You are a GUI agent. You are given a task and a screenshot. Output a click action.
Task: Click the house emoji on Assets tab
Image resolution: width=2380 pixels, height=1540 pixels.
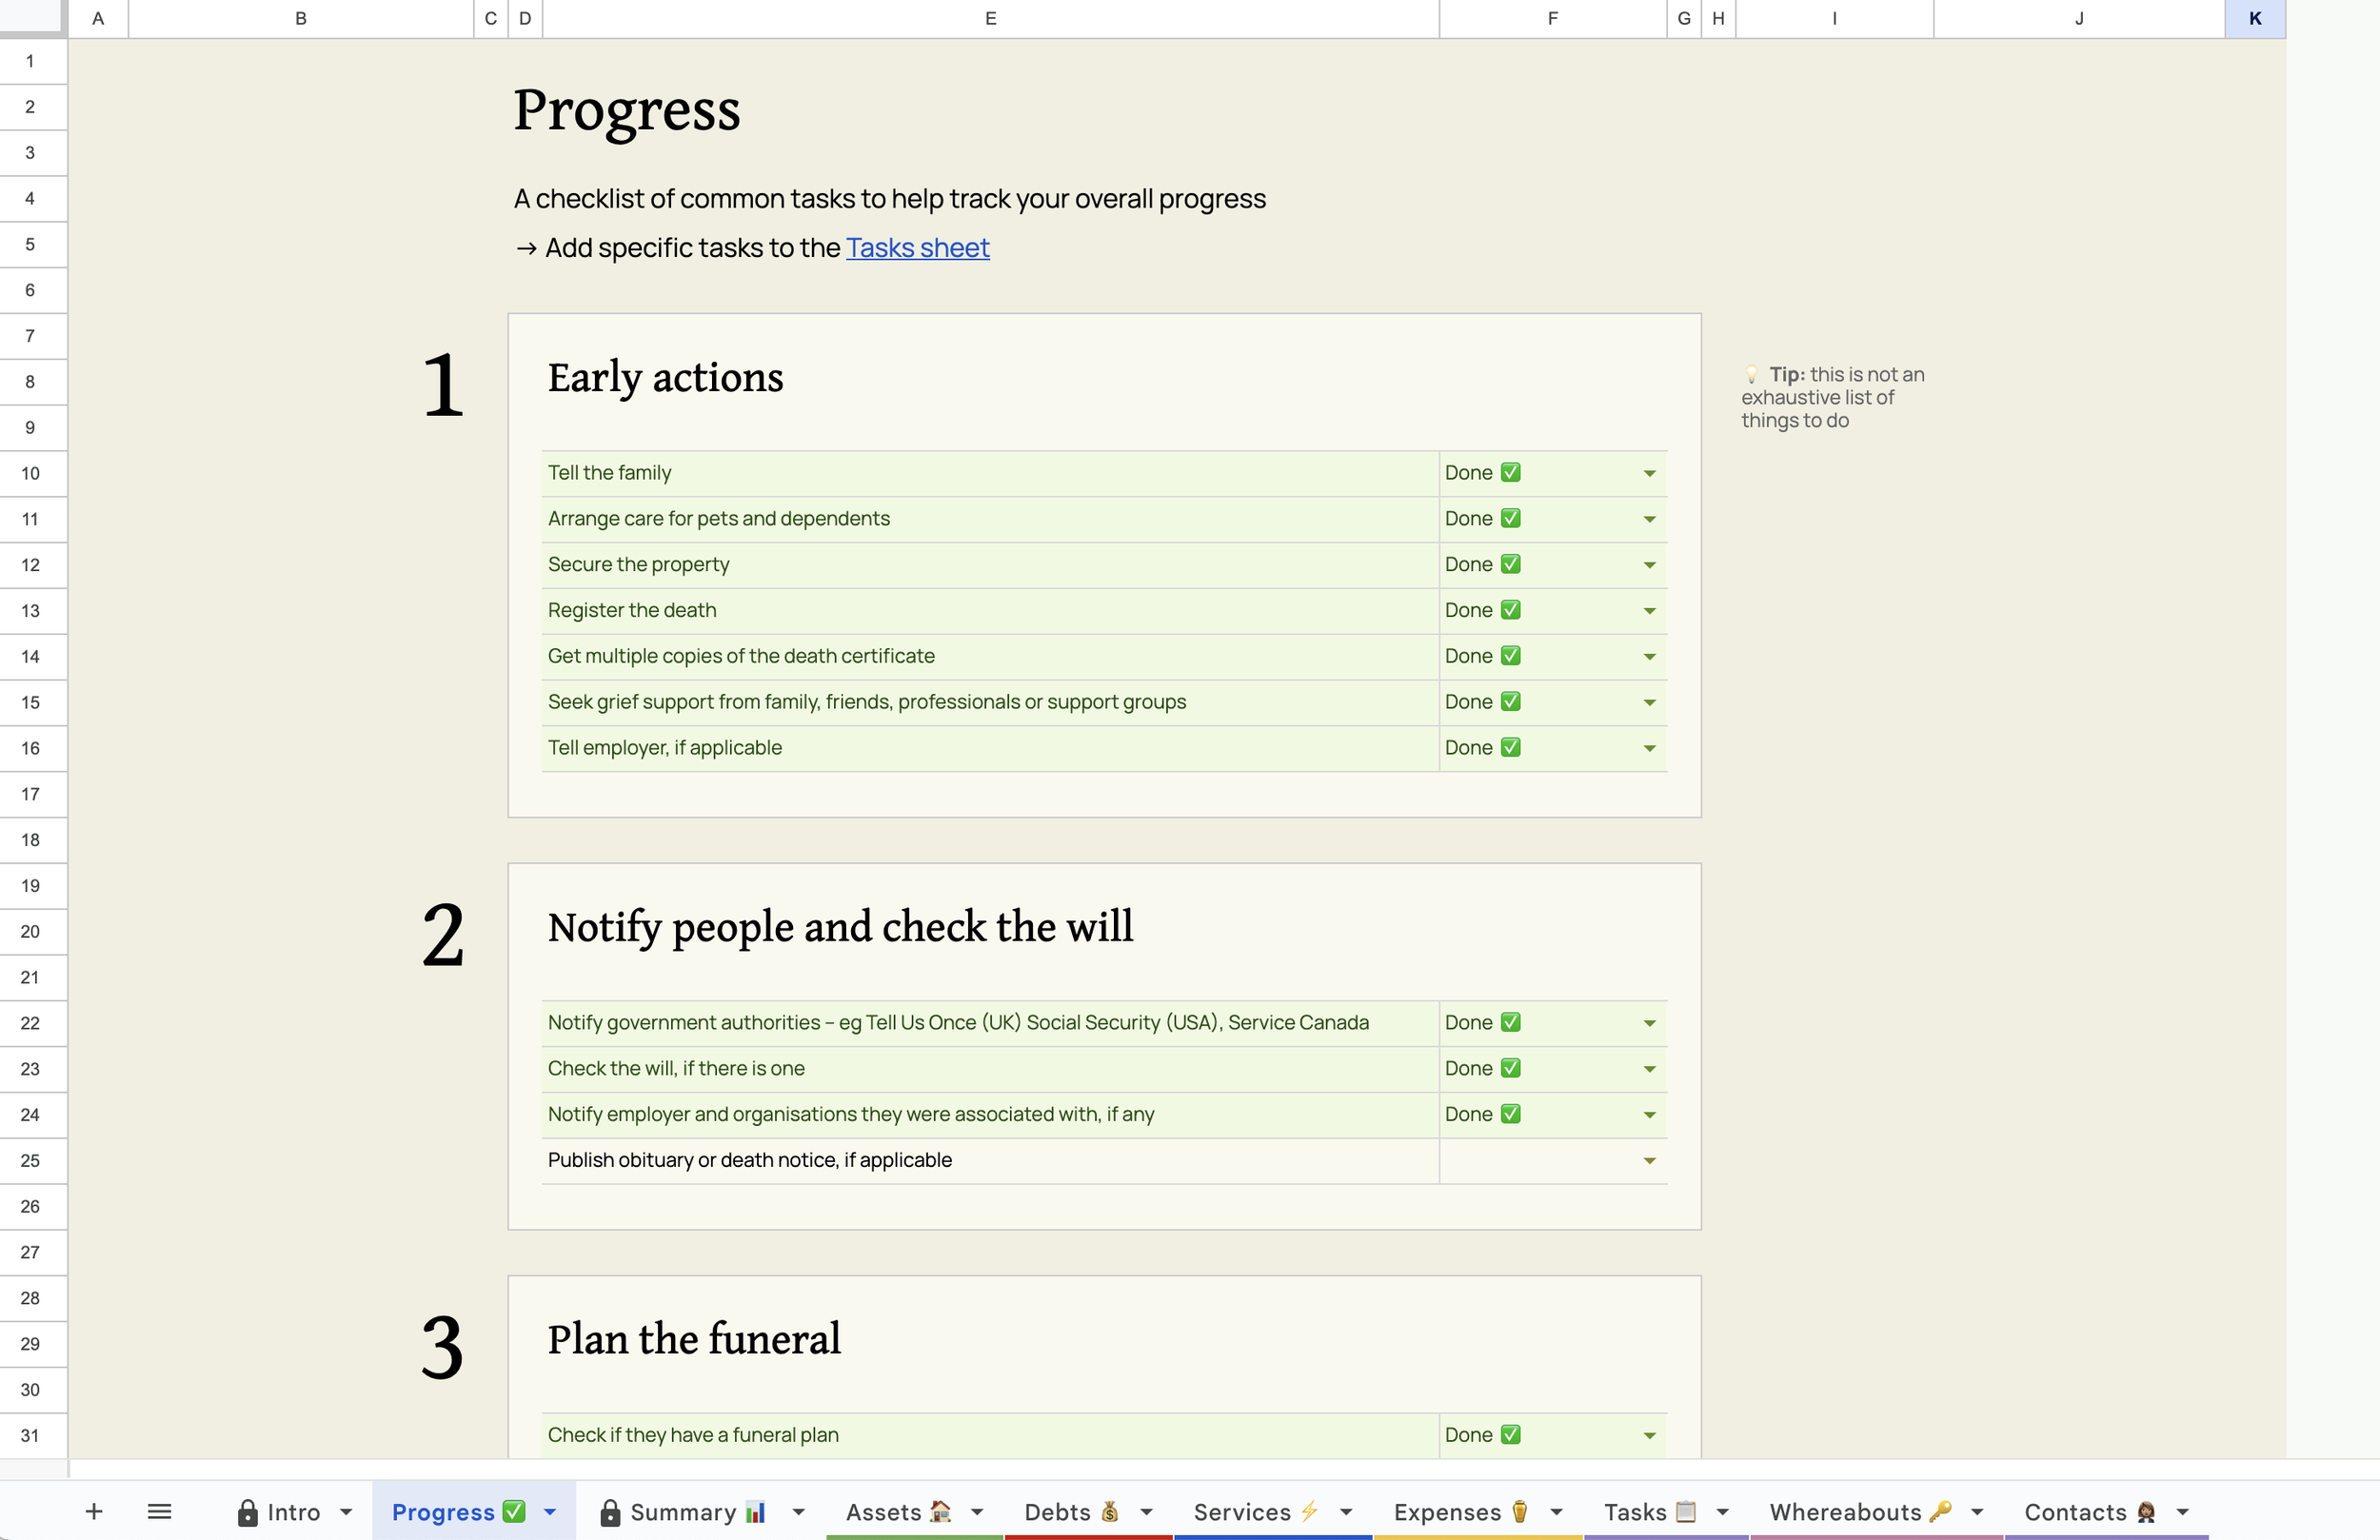[940, 1511]
